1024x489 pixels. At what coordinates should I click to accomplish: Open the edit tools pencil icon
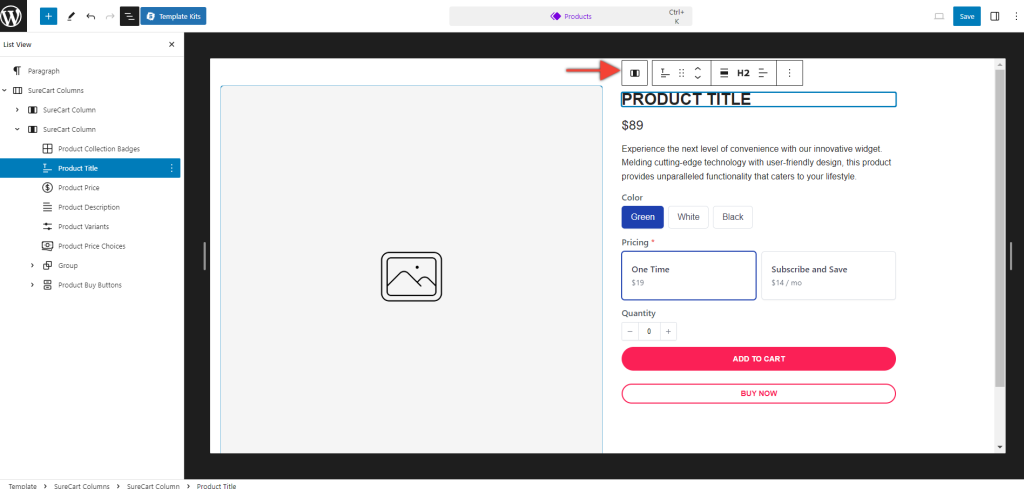70,16
